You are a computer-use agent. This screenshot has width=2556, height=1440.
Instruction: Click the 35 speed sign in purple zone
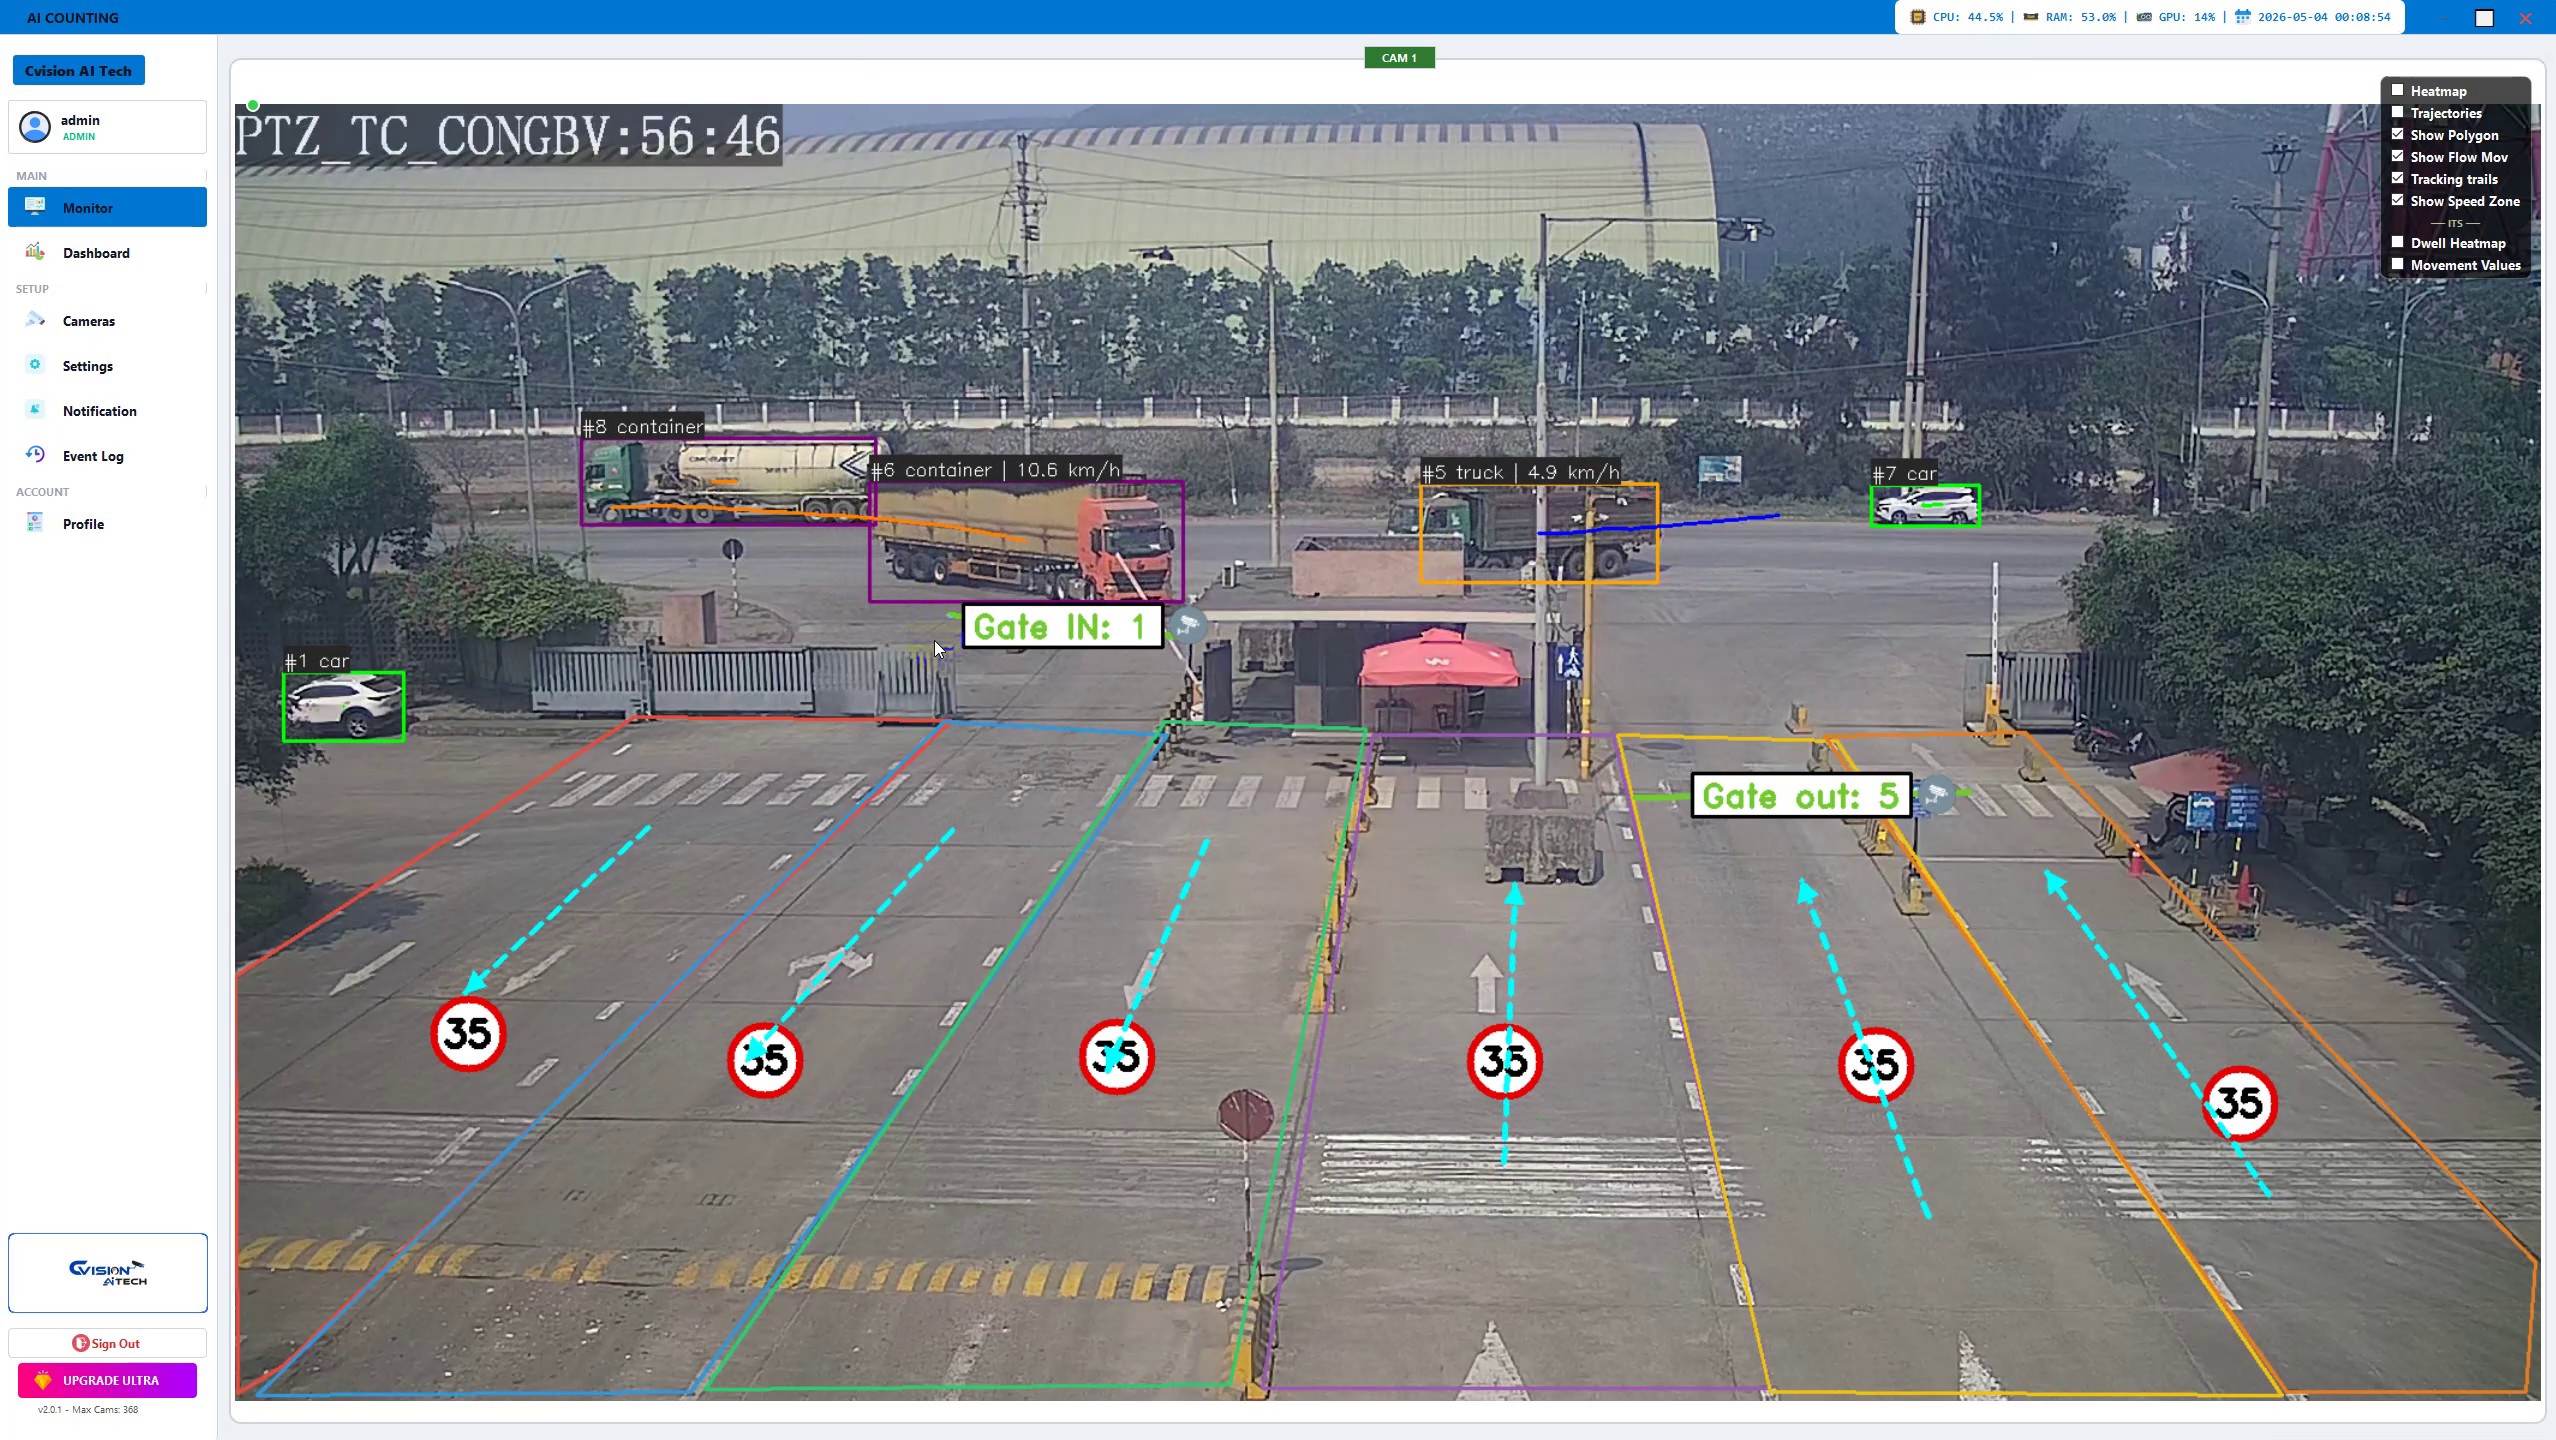click(x=1504, y=1061)
